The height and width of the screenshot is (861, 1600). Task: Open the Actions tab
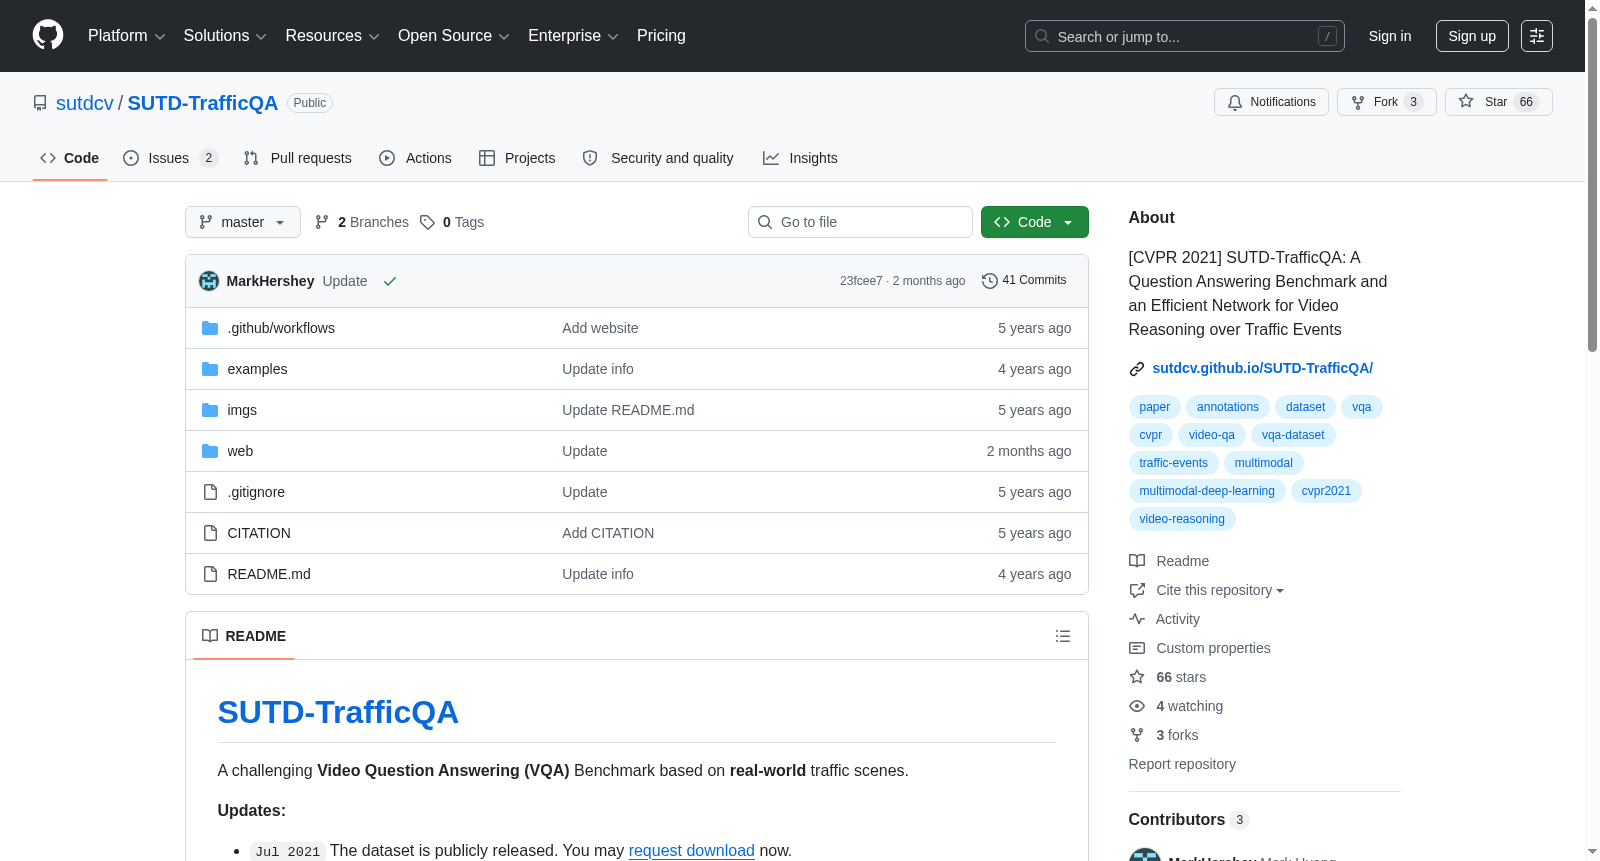click(416, 158)
